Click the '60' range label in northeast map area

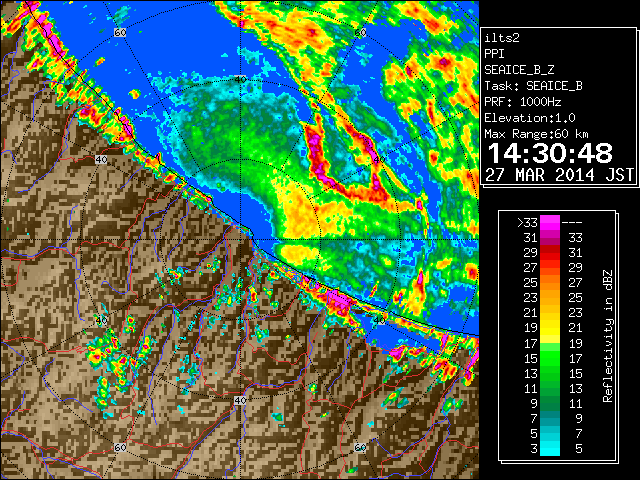coord(360,32)
